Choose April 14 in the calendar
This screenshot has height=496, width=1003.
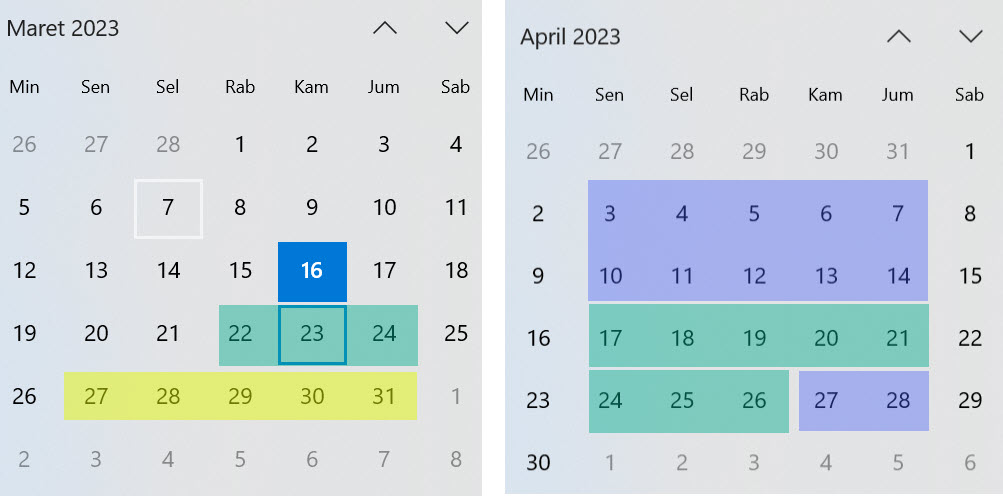point(898,276)
